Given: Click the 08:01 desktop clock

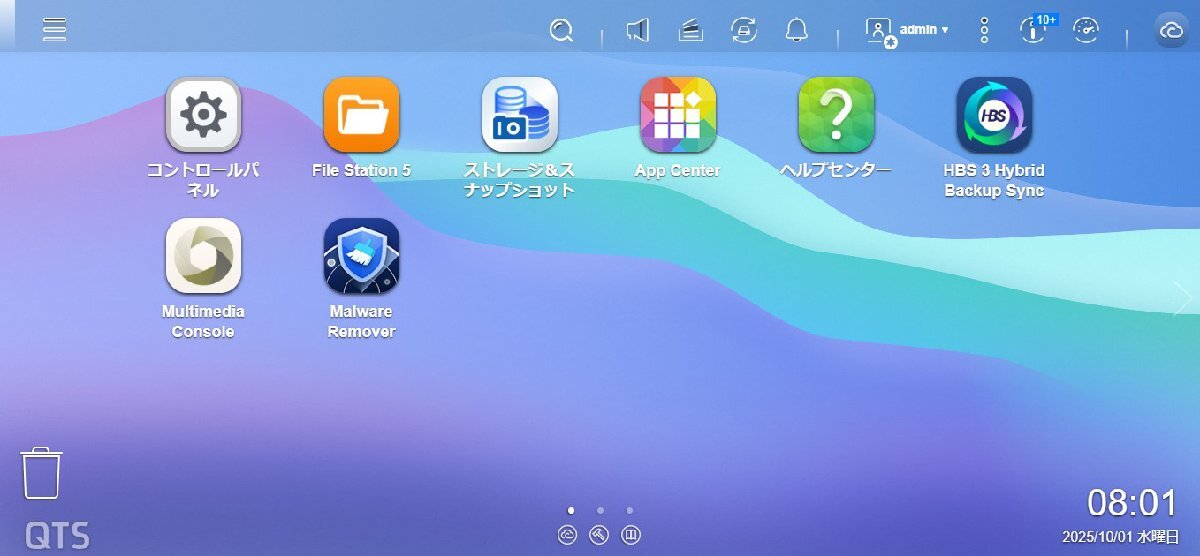Looking at the screenshot, I should pos(1133,502).
